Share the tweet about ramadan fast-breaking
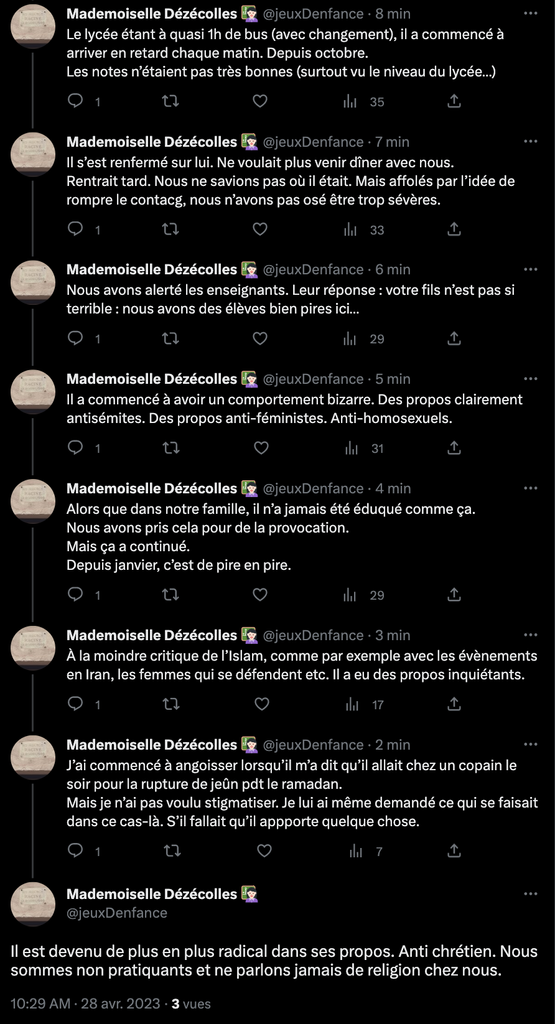Image resolution: width=555 pixels, height=1024 pixels. coord(455,850)
